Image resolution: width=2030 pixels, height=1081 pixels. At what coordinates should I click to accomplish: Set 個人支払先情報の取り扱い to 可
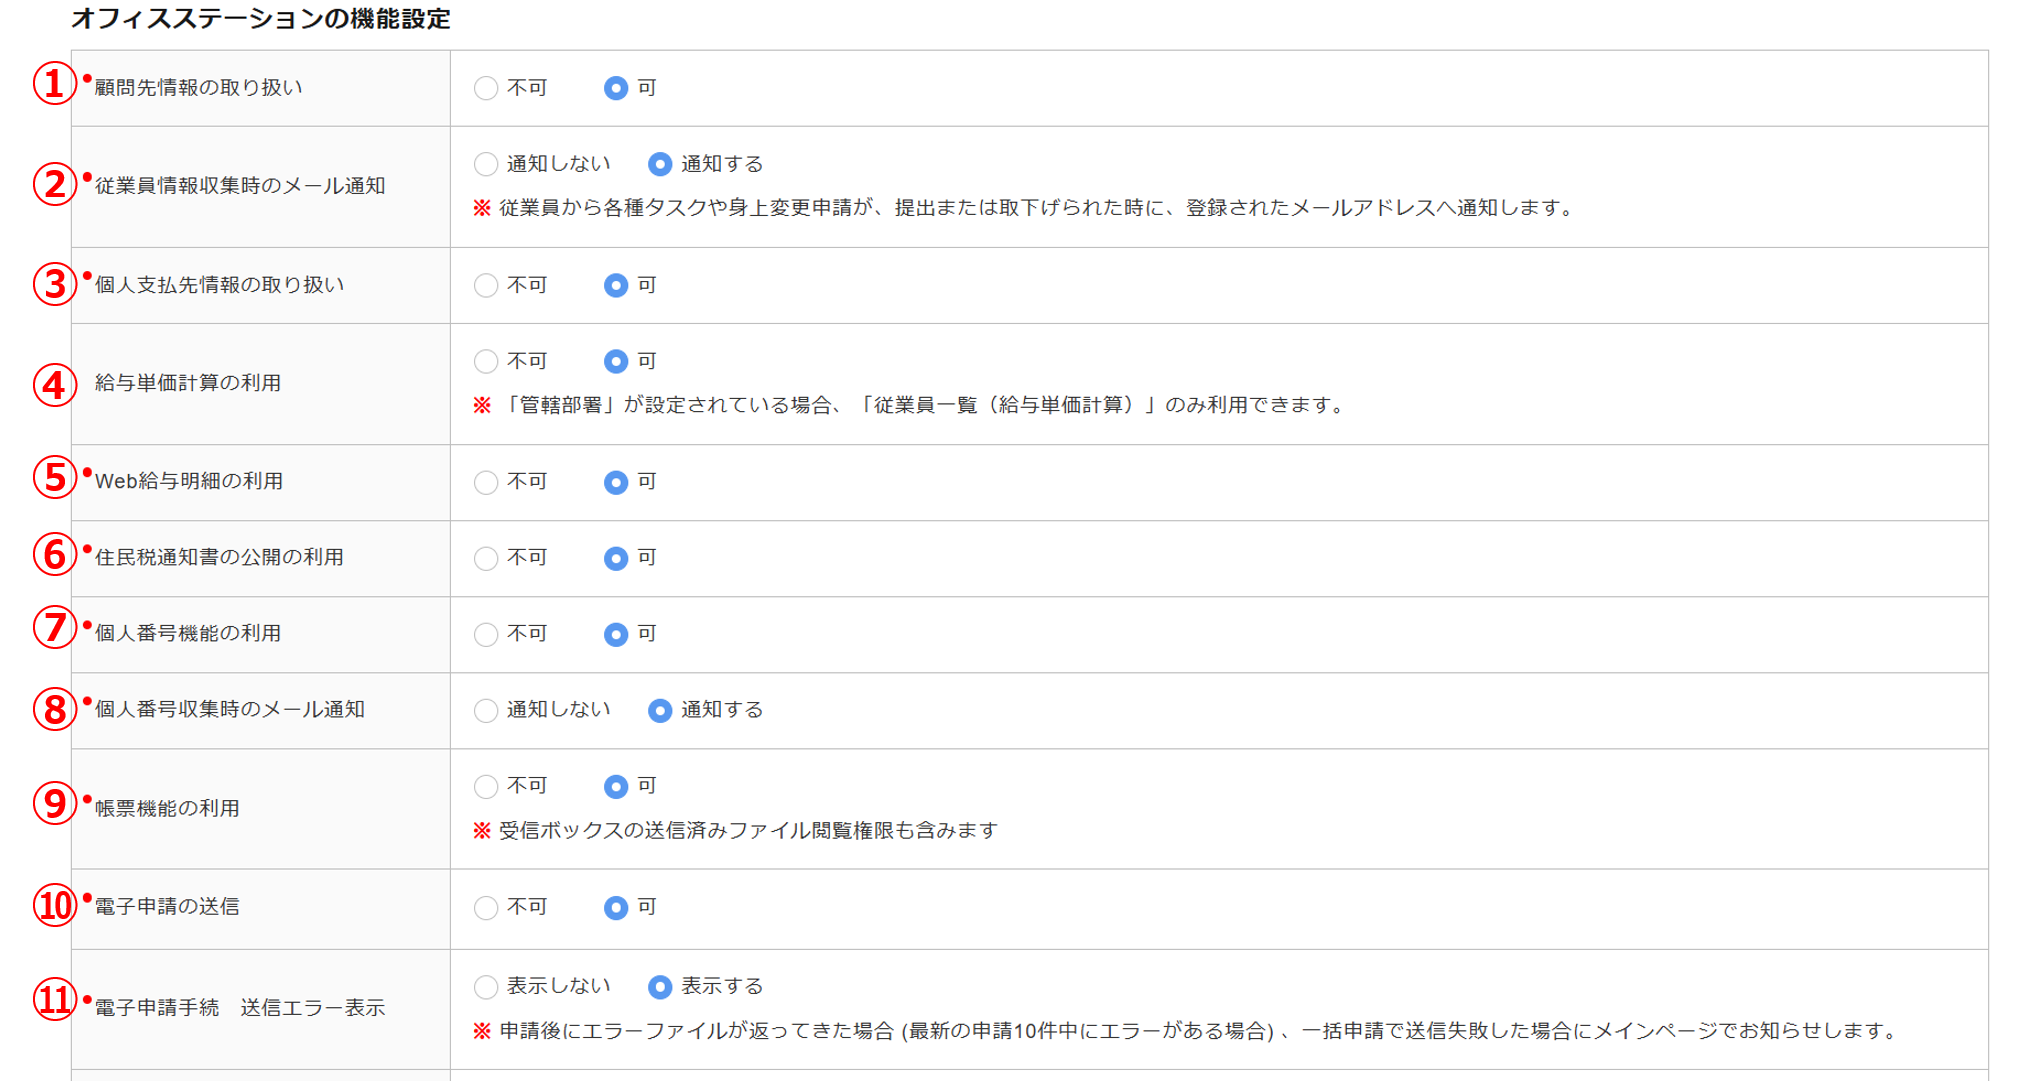click(x=616, y=286)
